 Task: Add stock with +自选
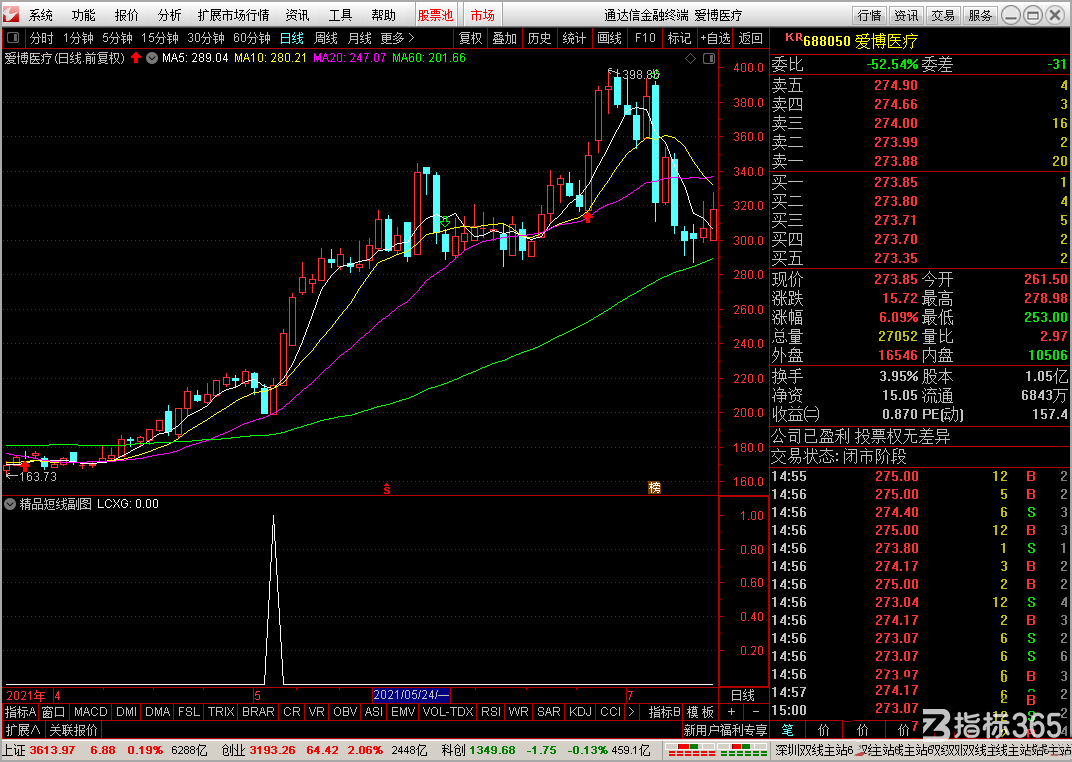(x=716, y=38)
